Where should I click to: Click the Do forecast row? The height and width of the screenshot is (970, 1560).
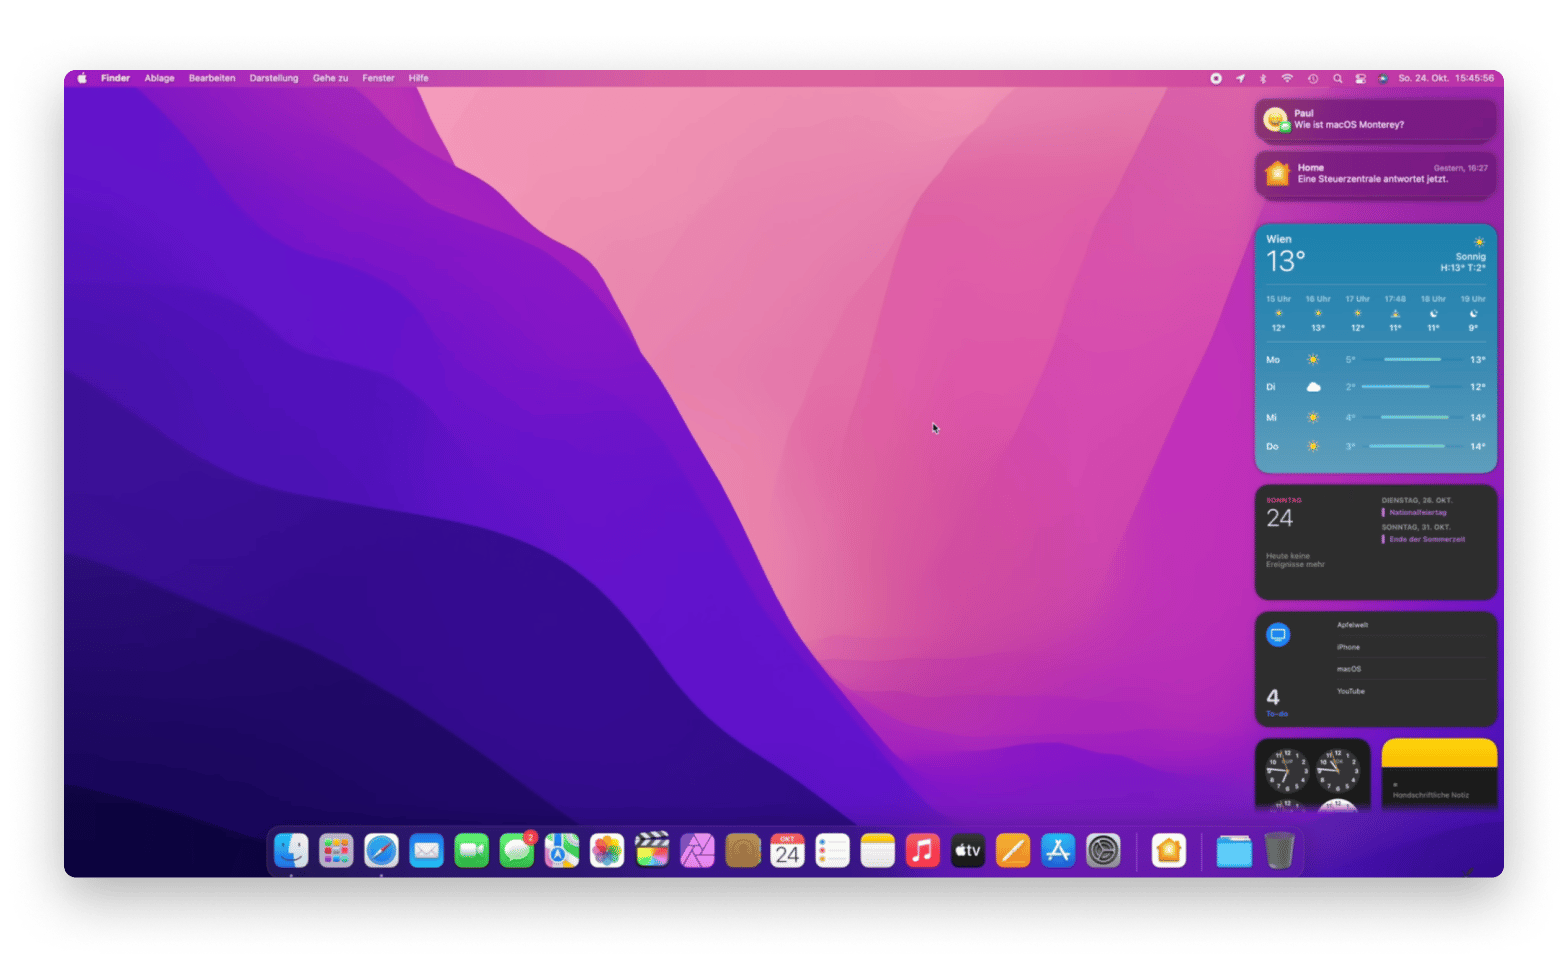[1376, 446]
